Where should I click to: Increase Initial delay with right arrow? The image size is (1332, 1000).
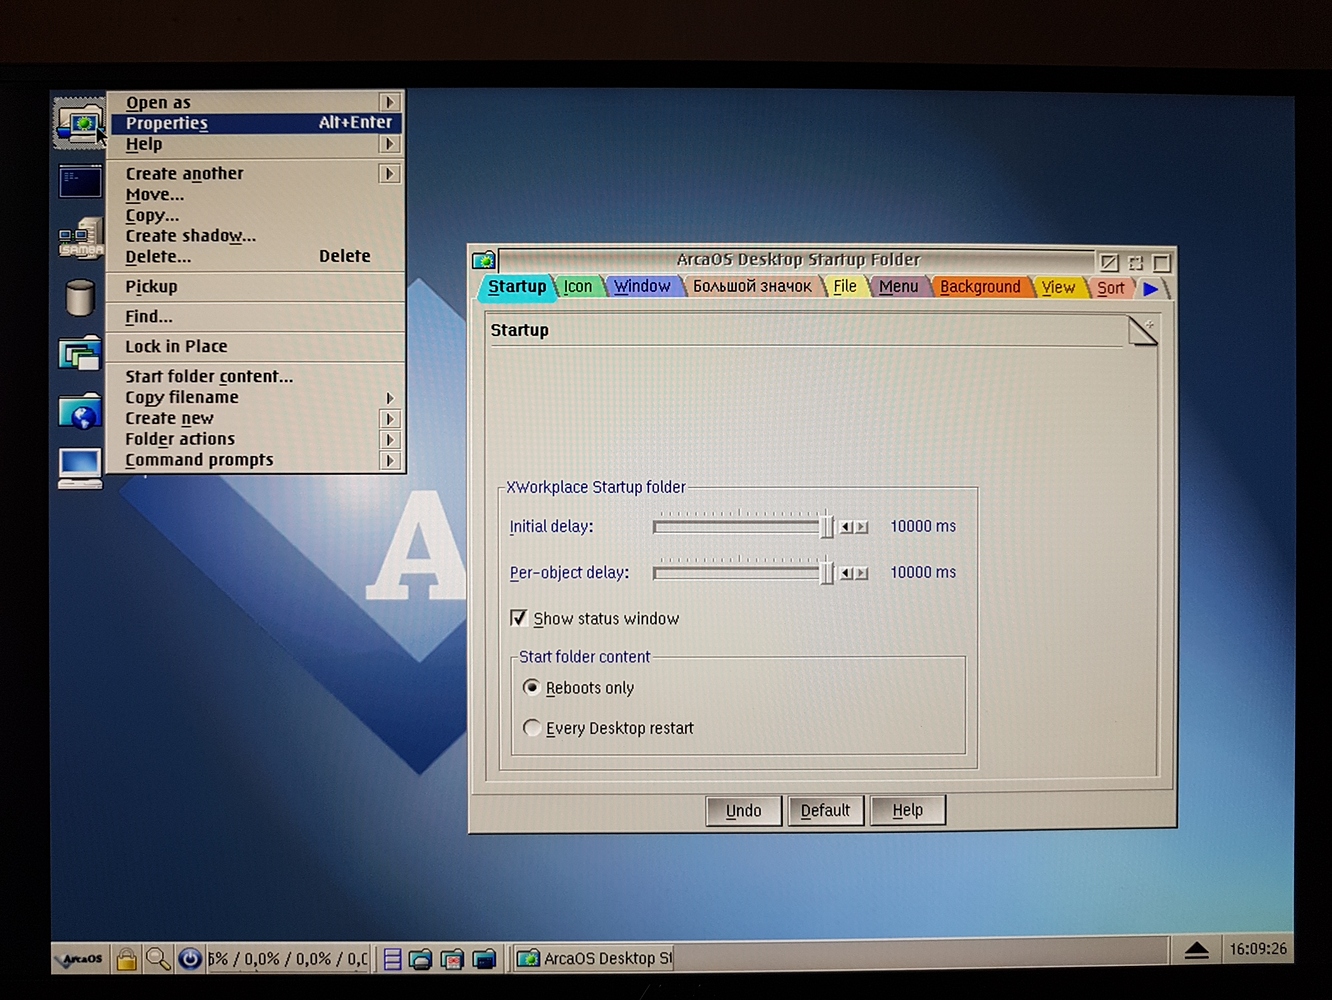coord(862,527)
